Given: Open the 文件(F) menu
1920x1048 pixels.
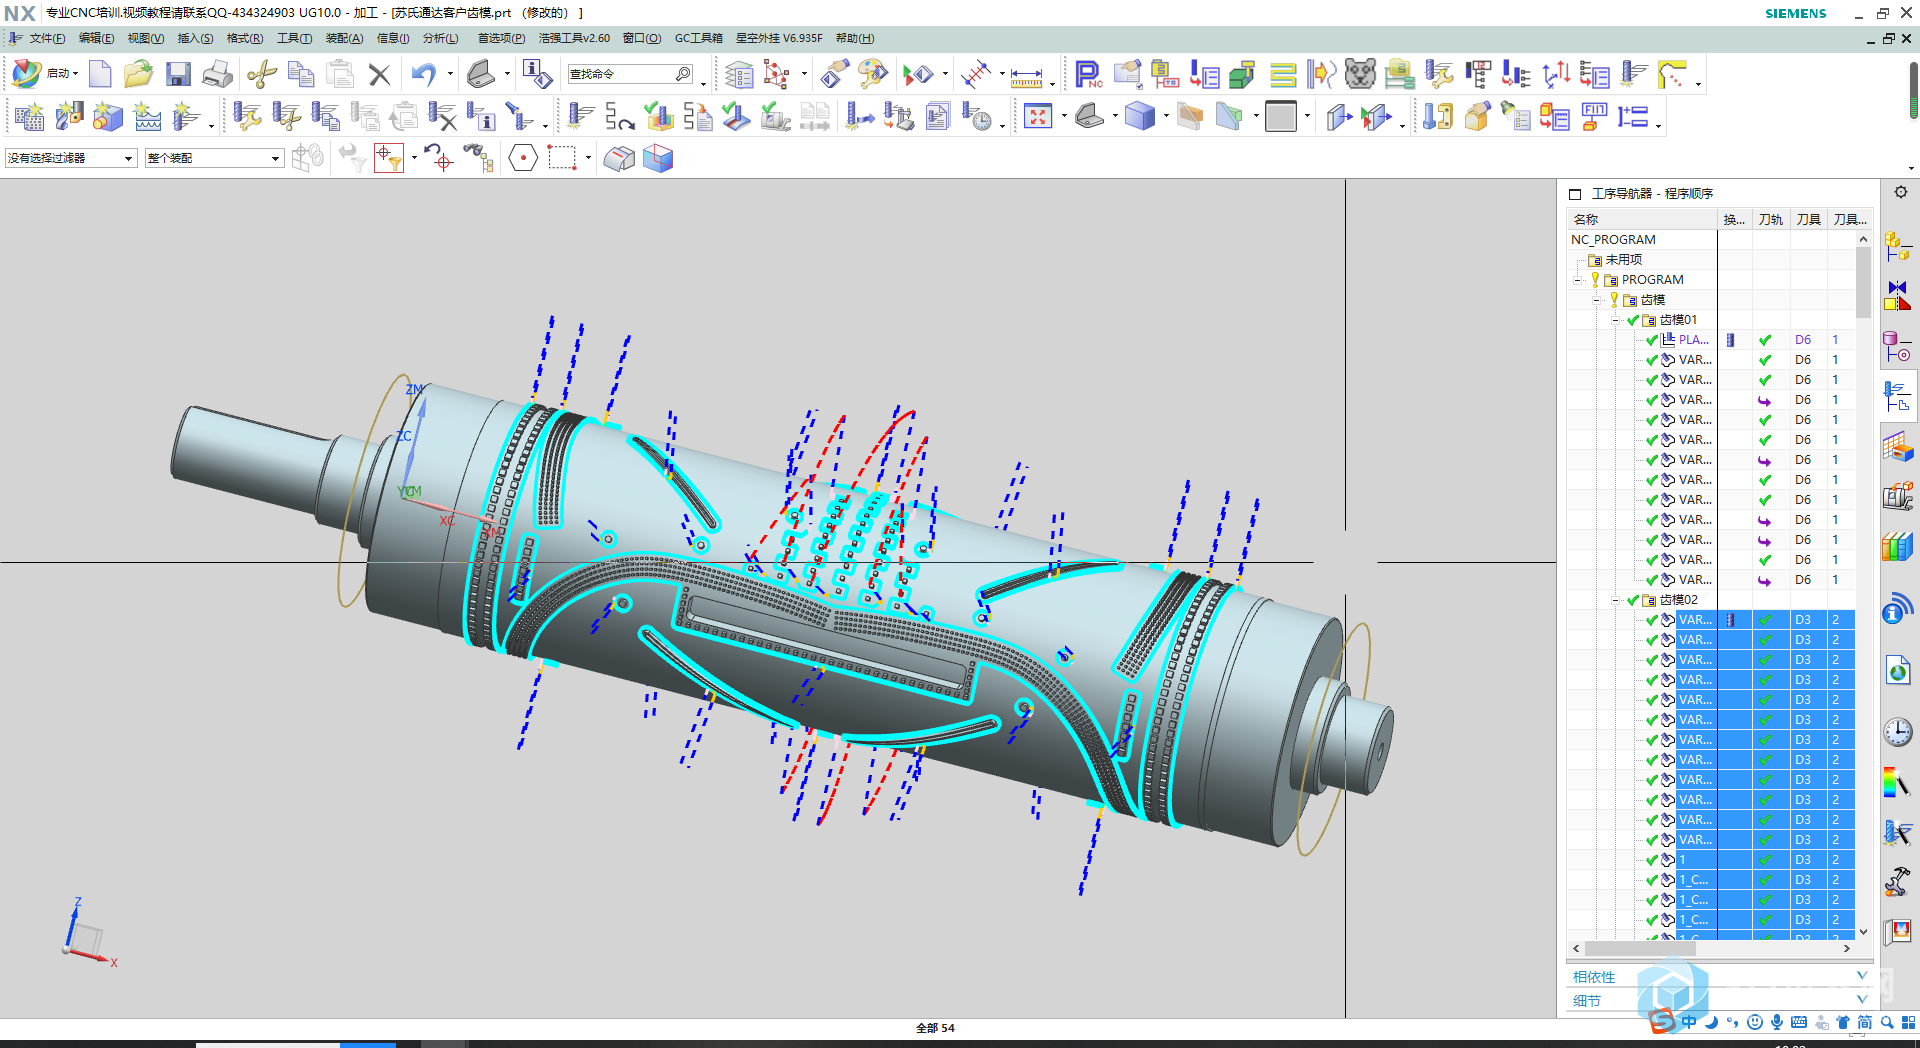Looking at the screenshot, I should [47, 38].
